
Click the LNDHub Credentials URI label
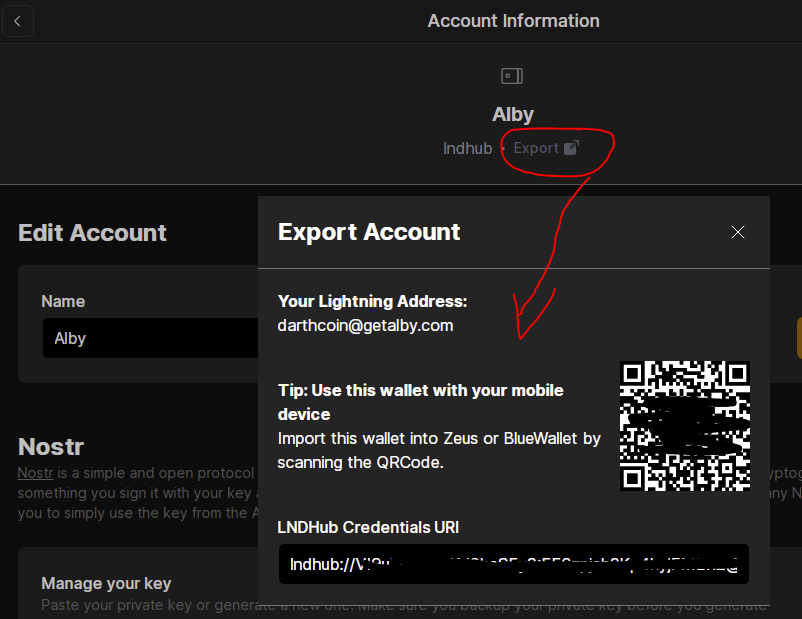coord(368,527)
